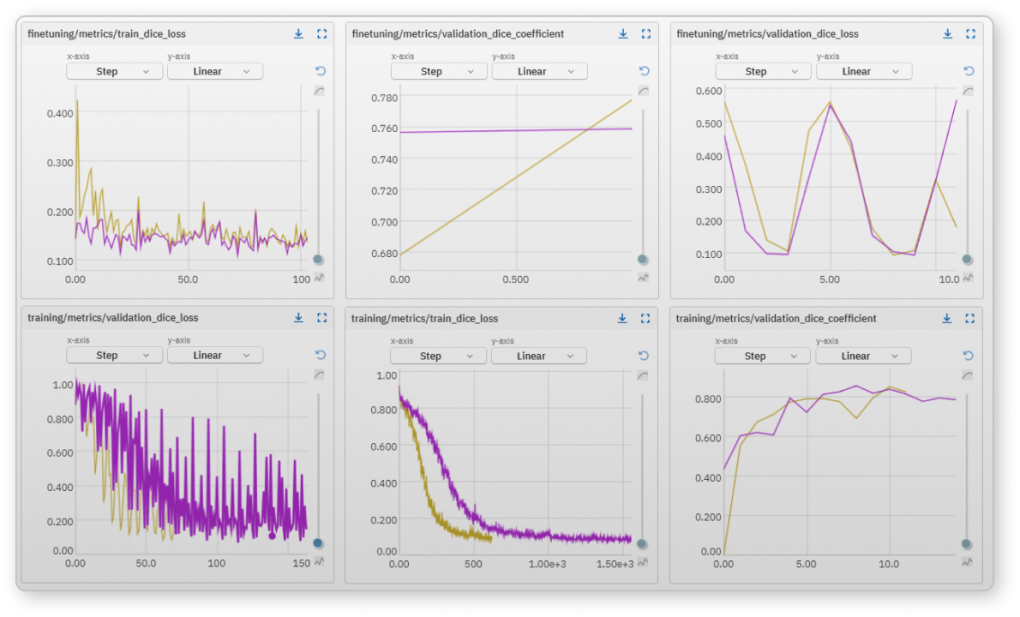Download the finetuning validation_dice_loss chart
This screenshot has width=1020, height=617.
point(948,34)
